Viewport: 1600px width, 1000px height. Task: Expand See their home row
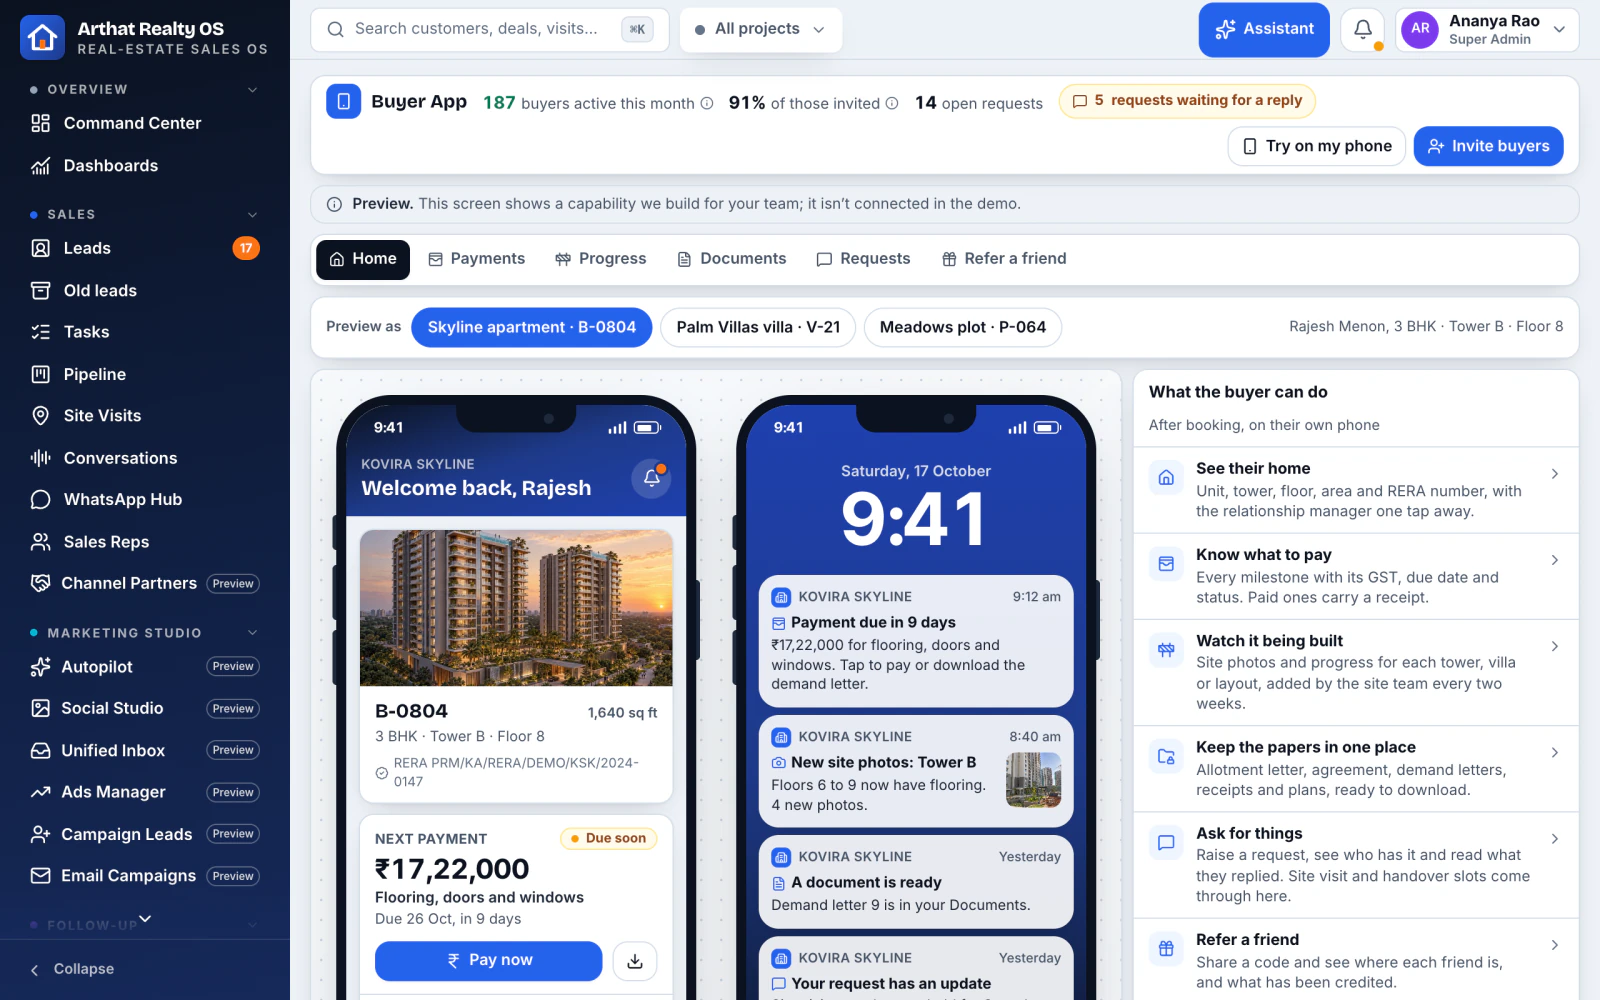[1356, 490]
